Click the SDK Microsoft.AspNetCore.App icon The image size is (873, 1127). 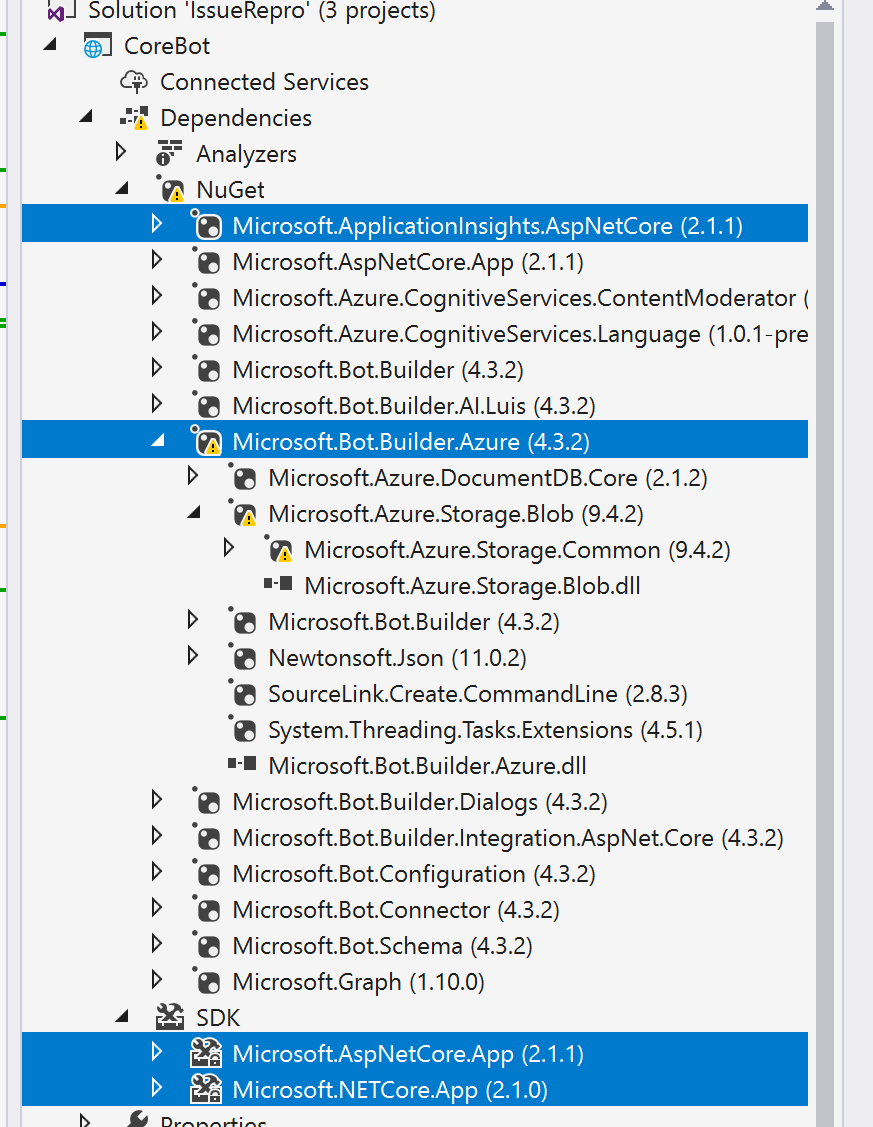[206, 1053]
